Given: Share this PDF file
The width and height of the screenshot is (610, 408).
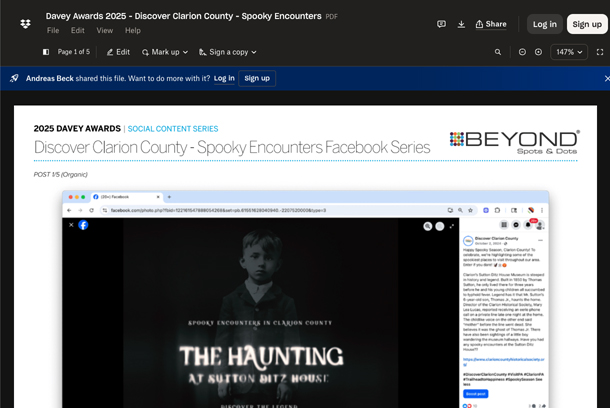Looking at the screenshot, I should click(491, 24).
